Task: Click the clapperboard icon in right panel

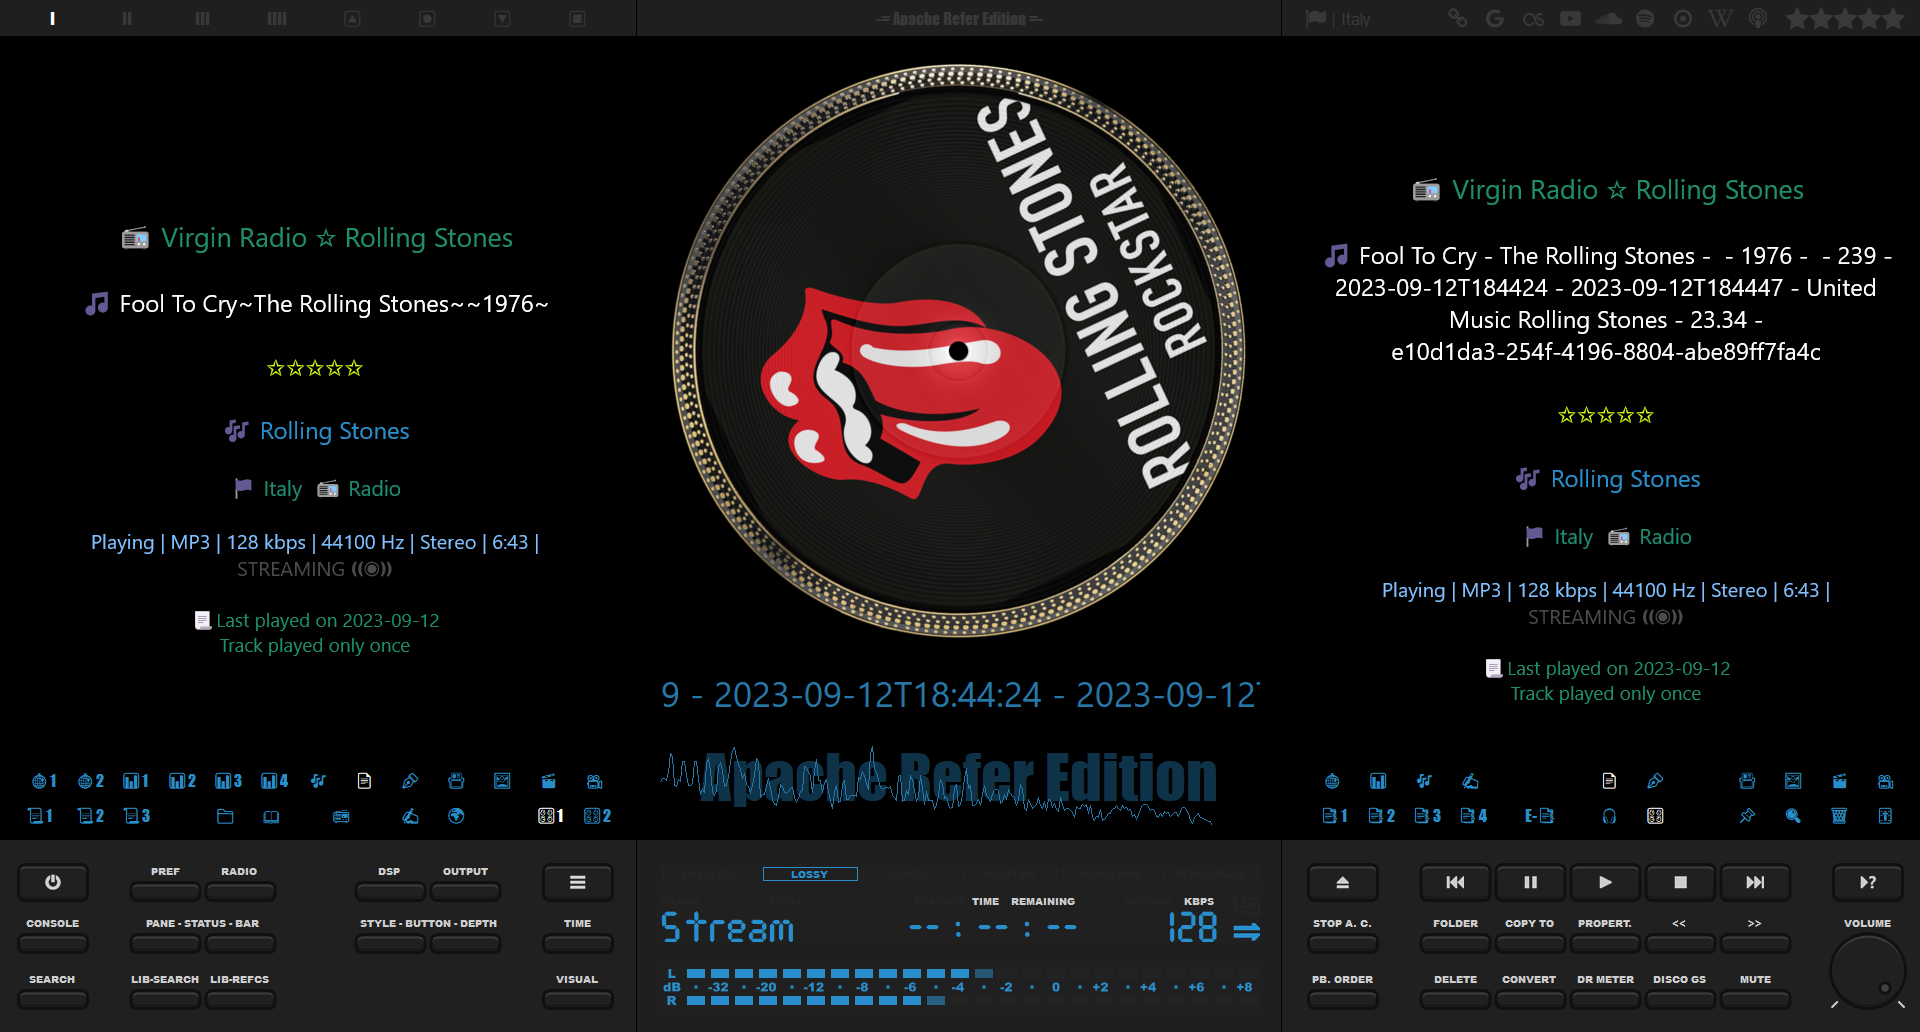Action: point(1839,781)
